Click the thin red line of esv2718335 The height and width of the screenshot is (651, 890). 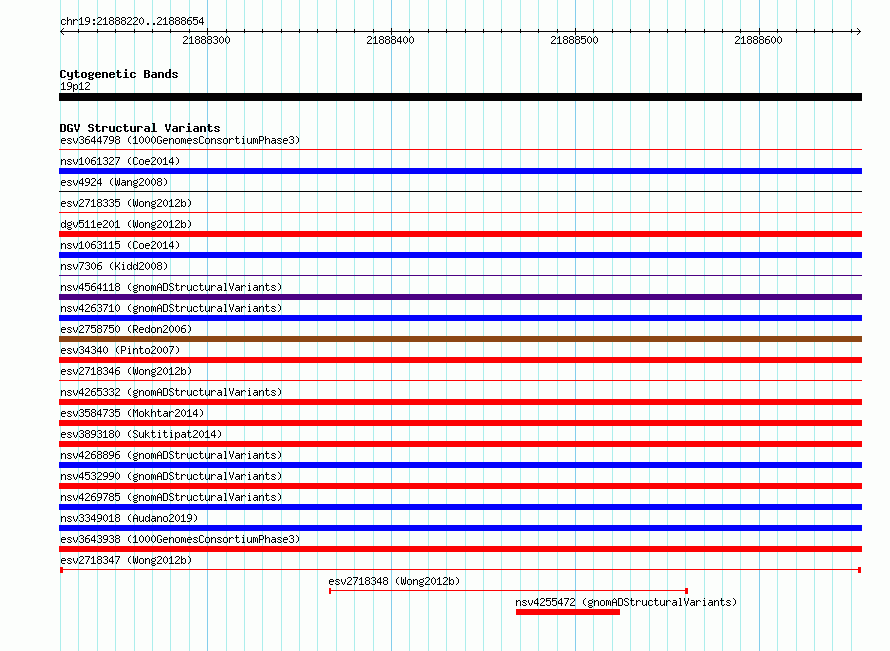460,213
